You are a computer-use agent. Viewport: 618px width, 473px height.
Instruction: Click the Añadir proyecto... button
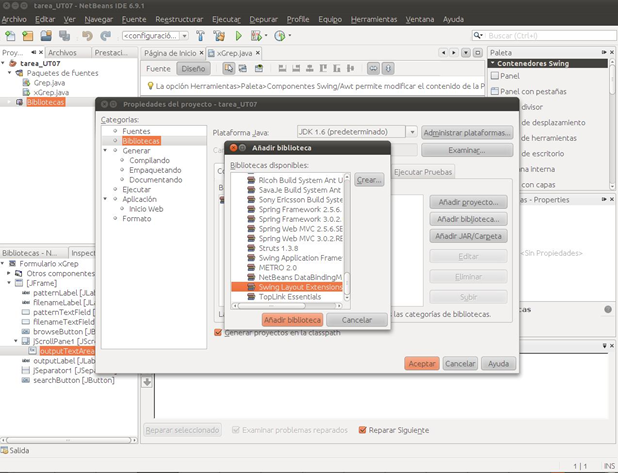click(x=468, y=202)
